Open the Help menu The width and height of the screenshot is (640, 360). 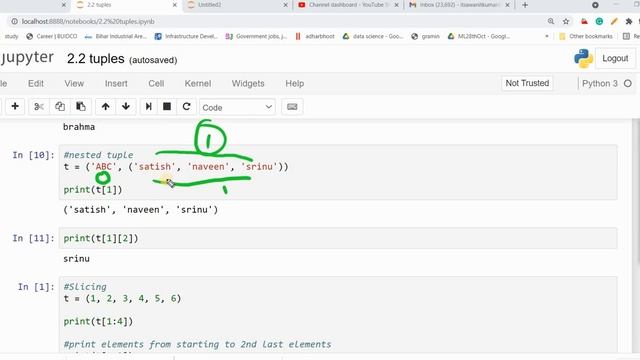294,83
